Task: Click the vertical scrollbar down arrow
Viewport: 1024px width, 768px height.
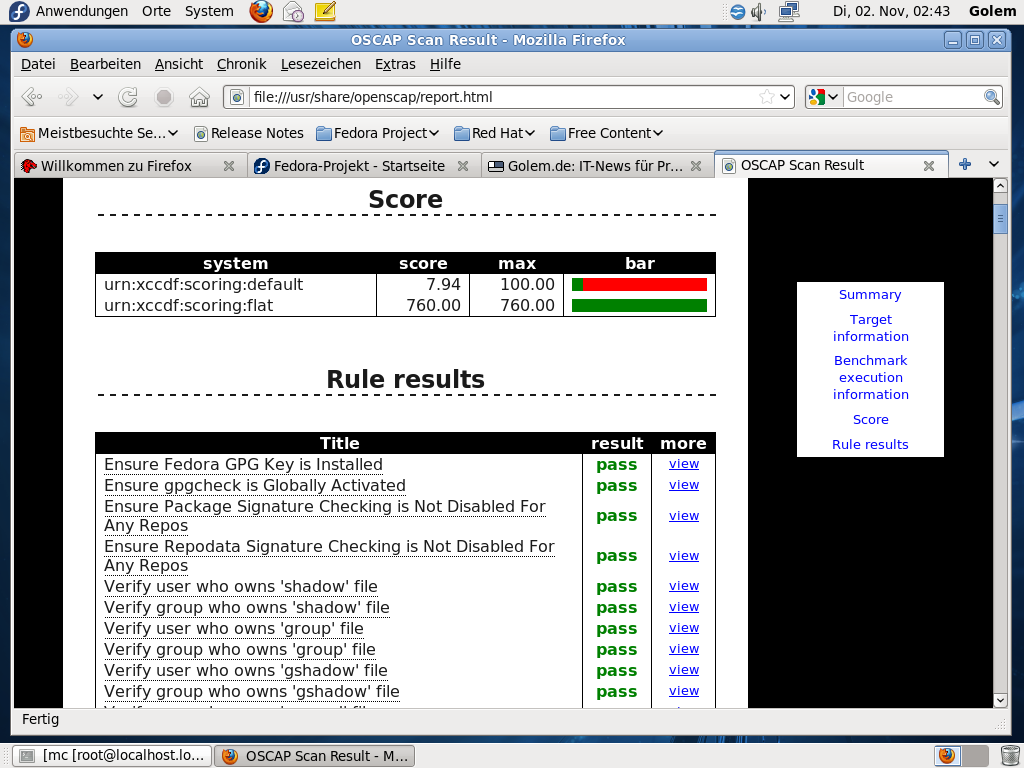Action: (1000, 700)
